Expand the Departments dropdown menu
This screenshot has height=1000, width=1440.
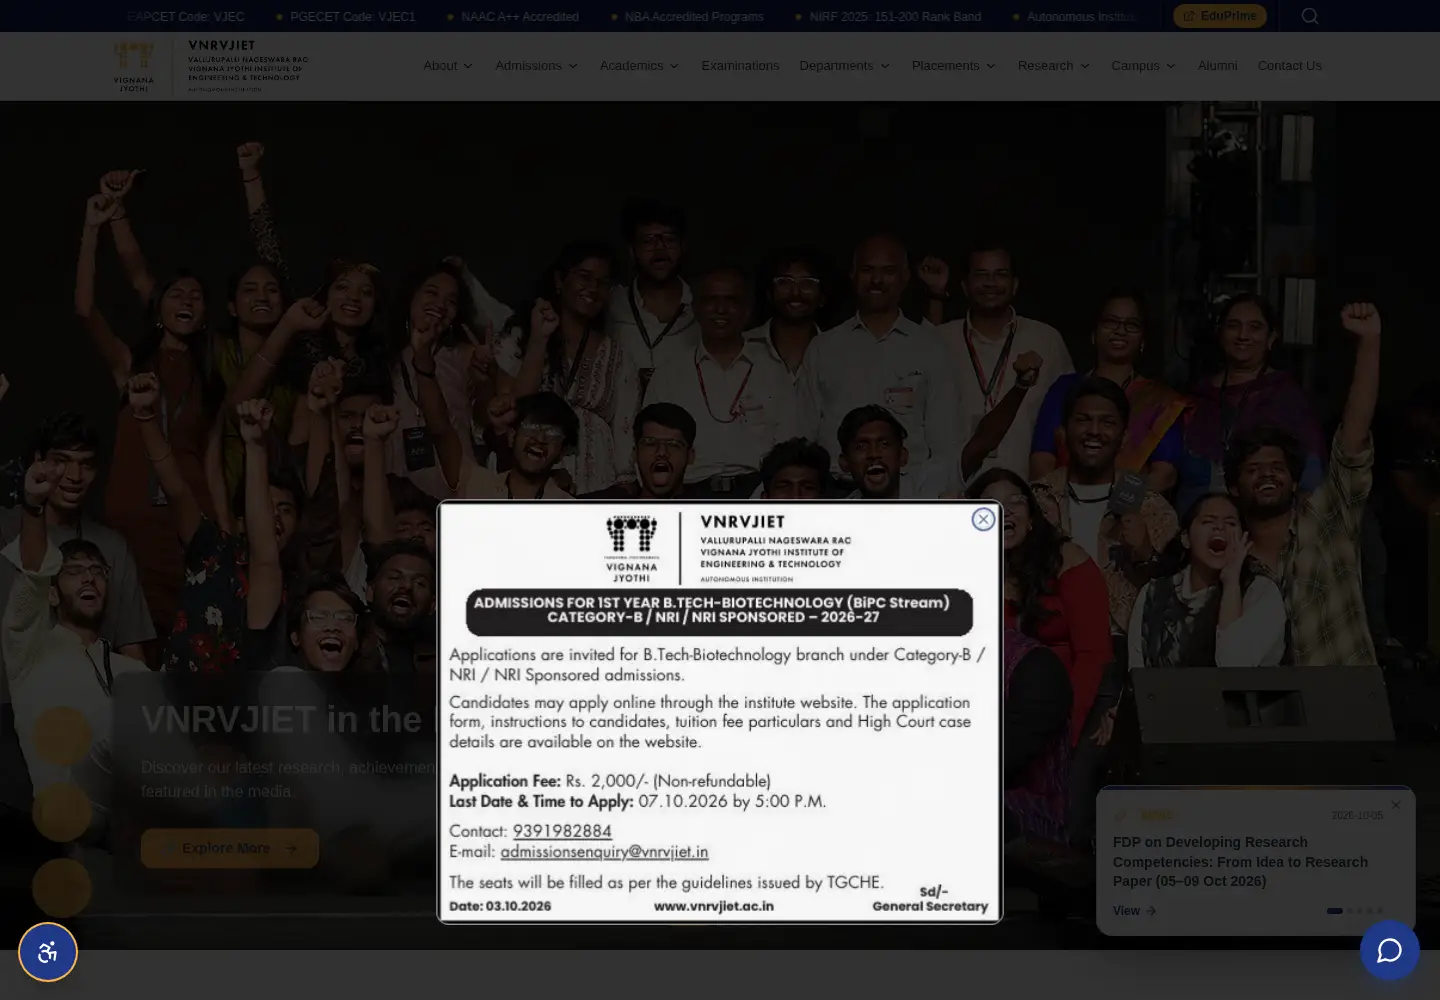[x=845, y=66]
